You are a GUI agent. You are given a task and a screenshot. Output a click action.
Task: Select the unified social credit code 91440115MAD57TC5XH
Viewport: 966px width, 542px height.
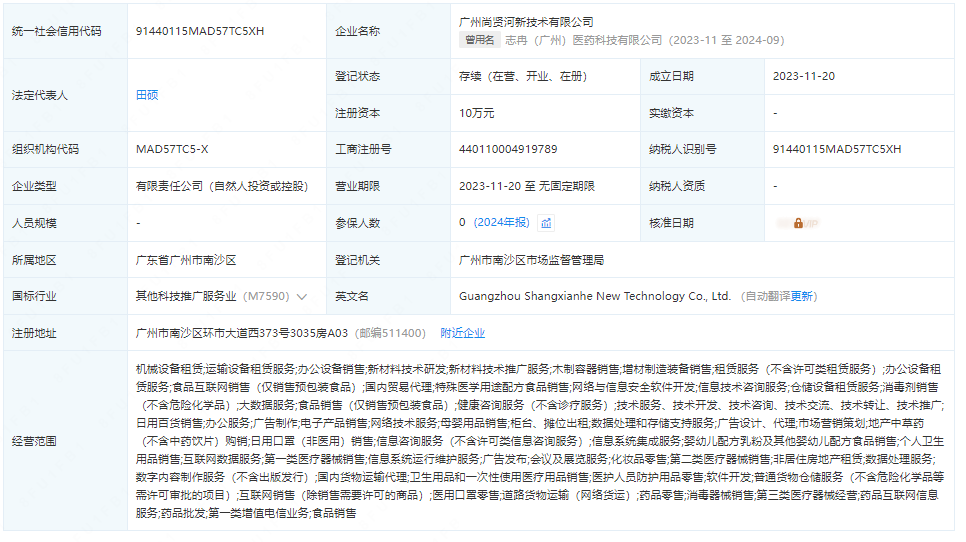(x=200, y=31)
